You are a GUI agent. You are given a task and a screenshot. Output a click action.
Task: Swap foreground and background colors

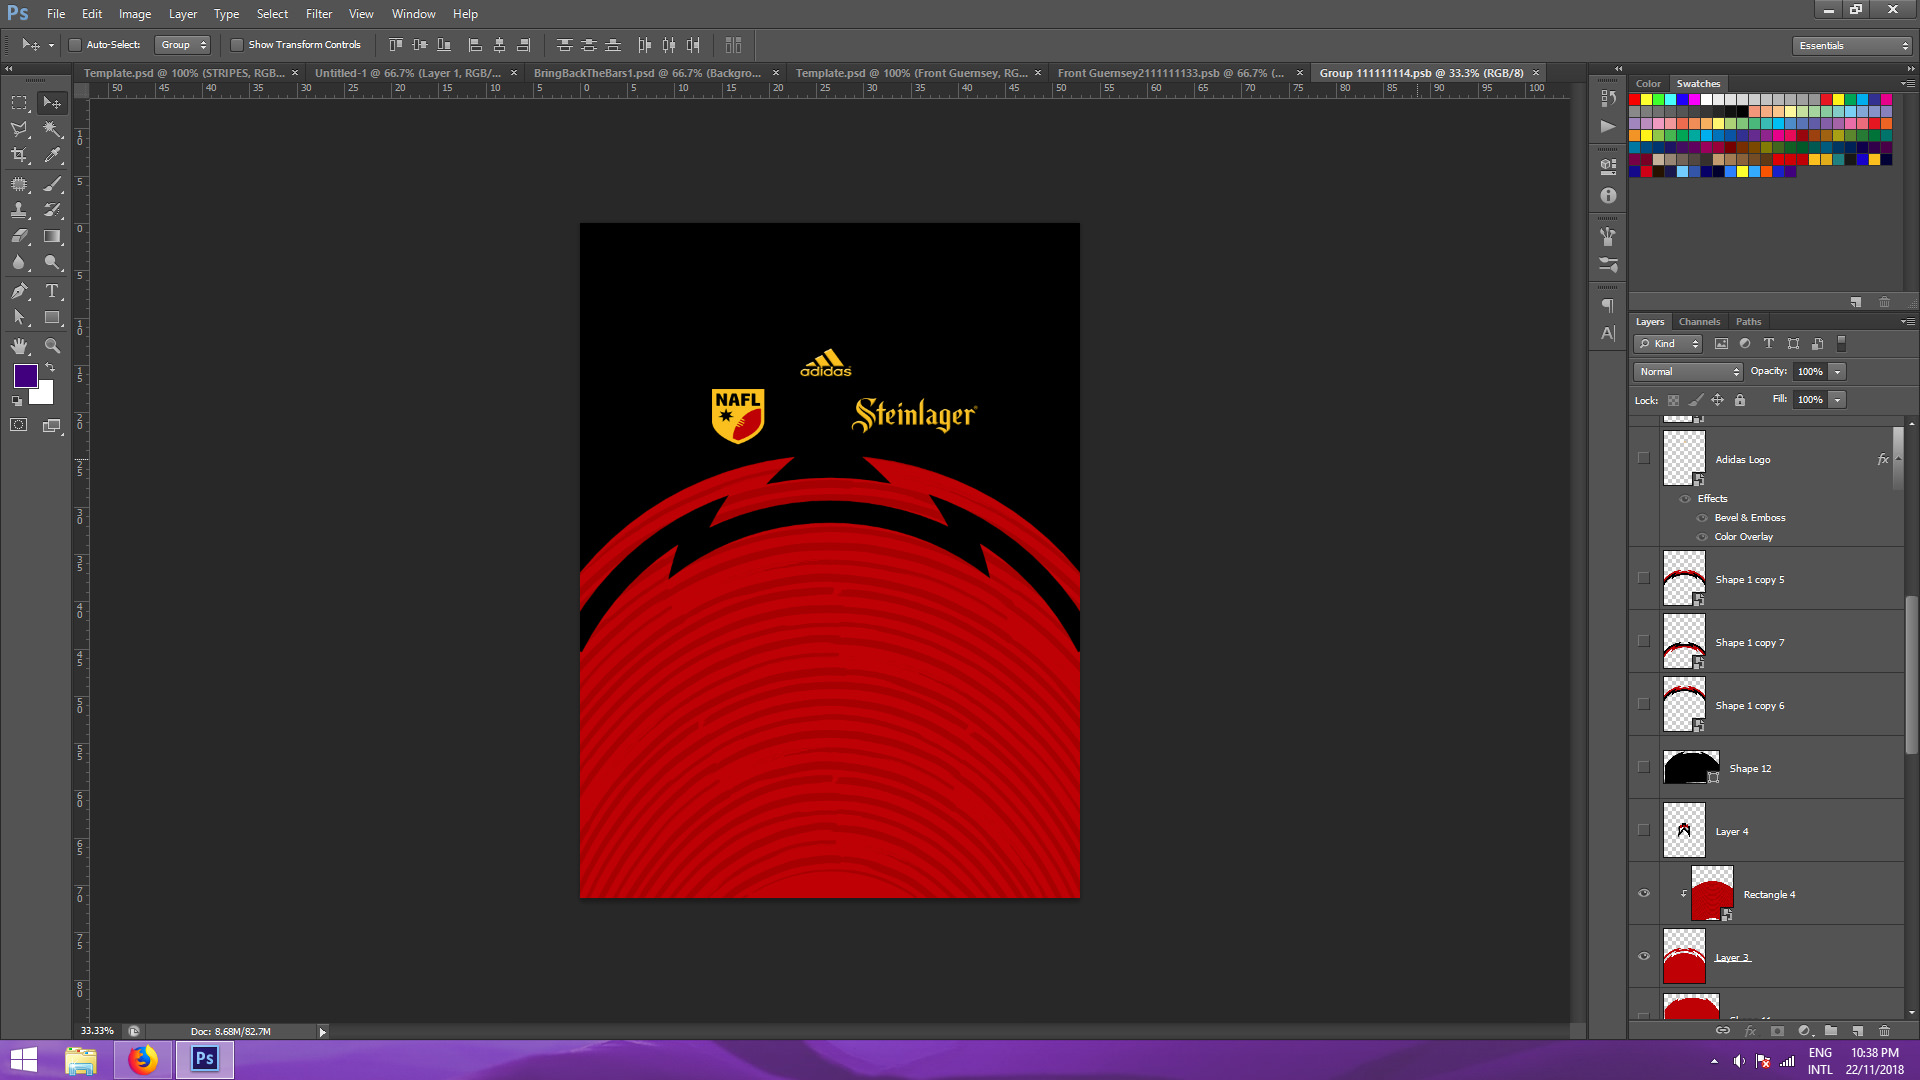click(51, 368)
